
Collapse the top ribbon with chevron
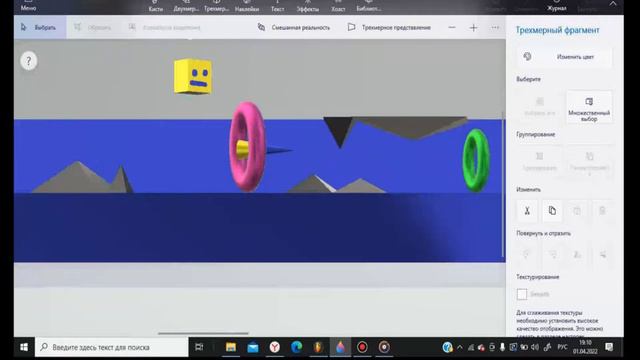613,4
